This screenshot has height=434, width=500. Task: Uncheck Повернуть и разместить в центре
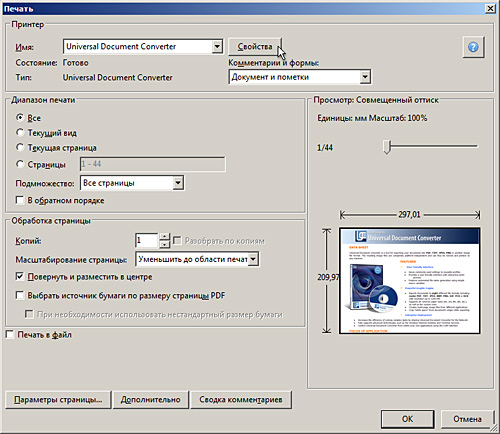click(20, 276)
